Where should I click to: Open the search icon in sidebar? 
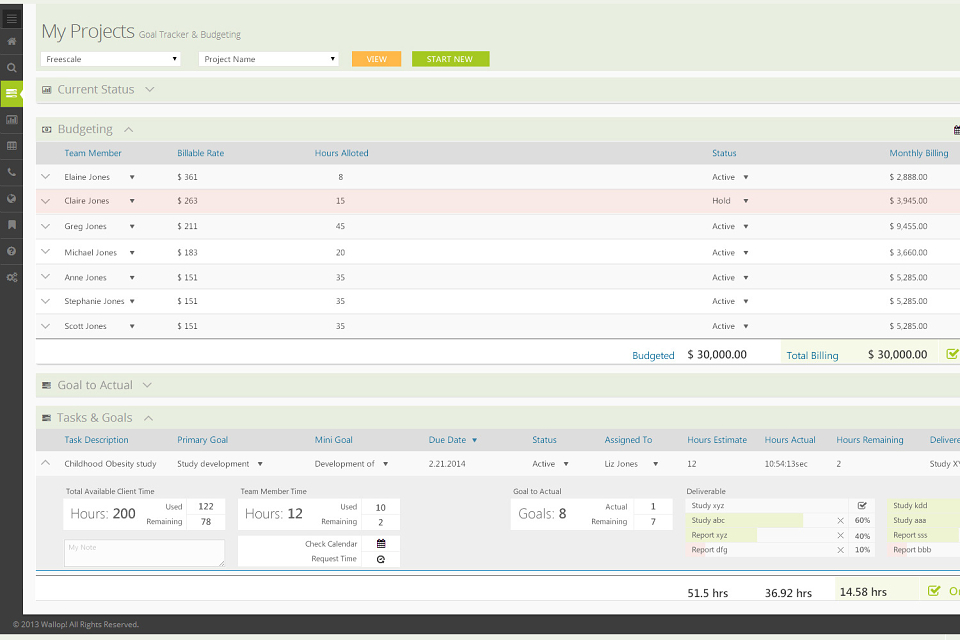click(11, 68)
